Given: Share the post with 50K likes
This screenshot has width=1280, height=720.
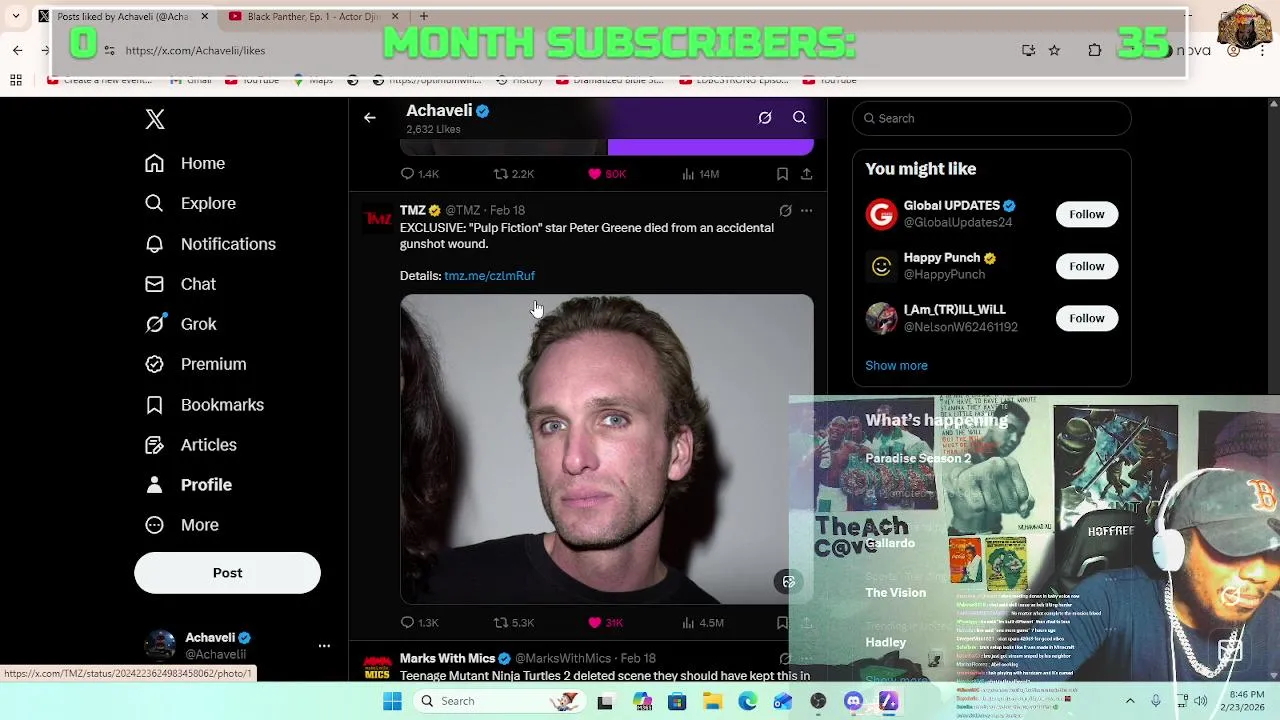Looking at the screenshot, I should pyautogui.click(x=806, y=174).
